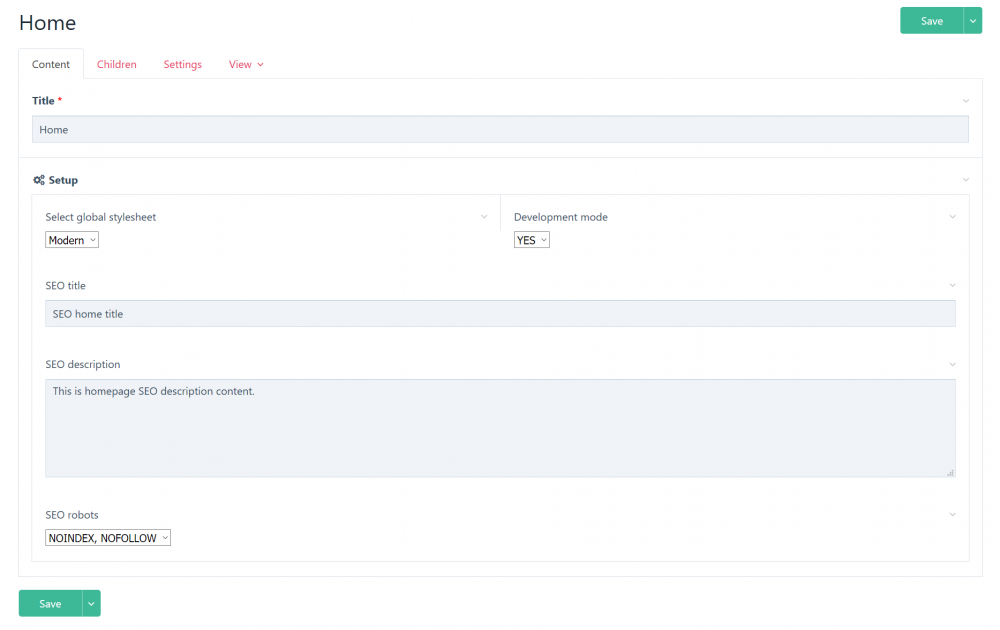Open the Save options arrow beside the Home heading
The height and width of the screenshot is (630, 1000).
tap(973, 21)
